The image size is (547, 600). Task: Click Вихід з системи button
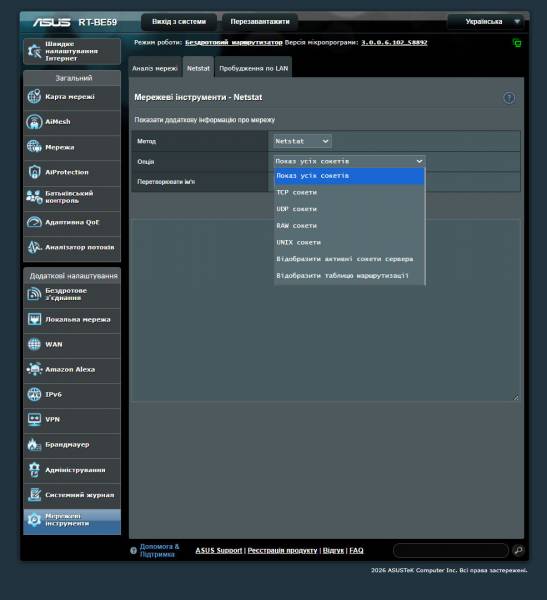point(179,22)
